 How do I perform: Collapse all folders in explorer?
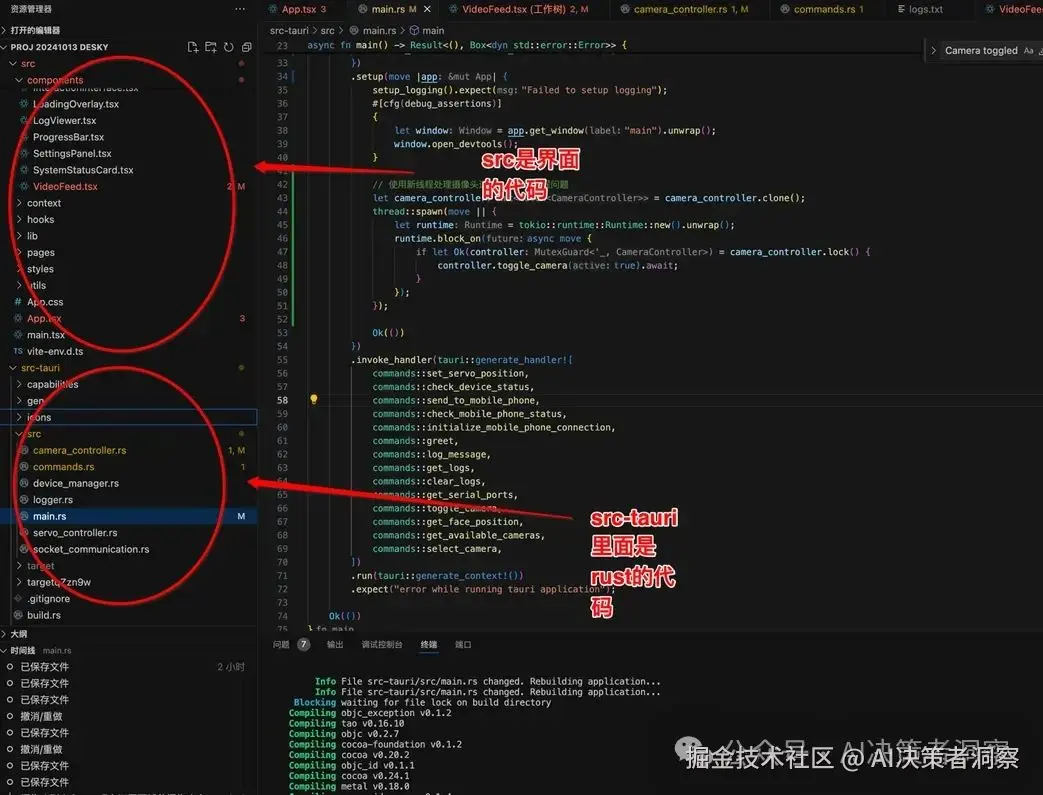click(247, 47)
